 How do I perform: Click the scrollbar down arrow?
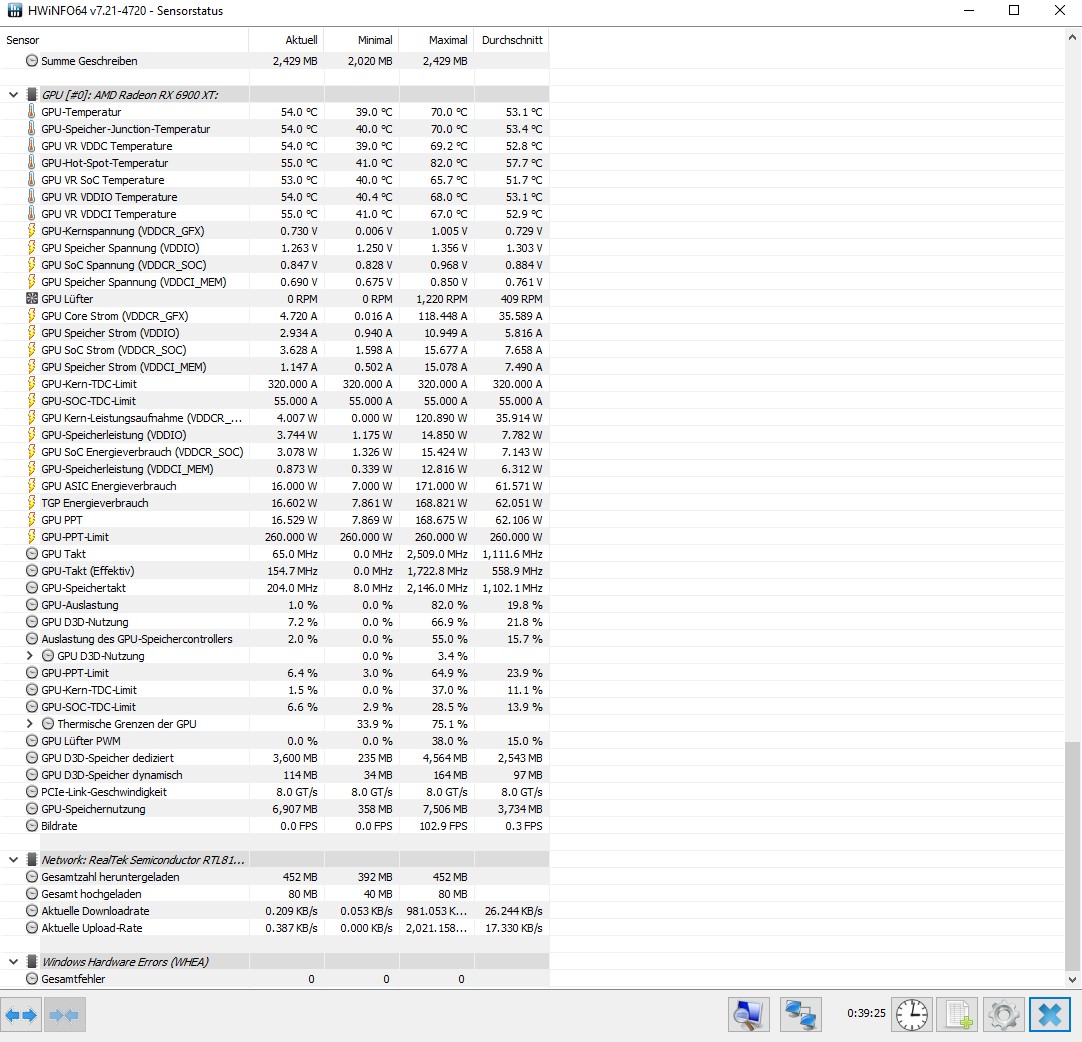pos(1072,979)
